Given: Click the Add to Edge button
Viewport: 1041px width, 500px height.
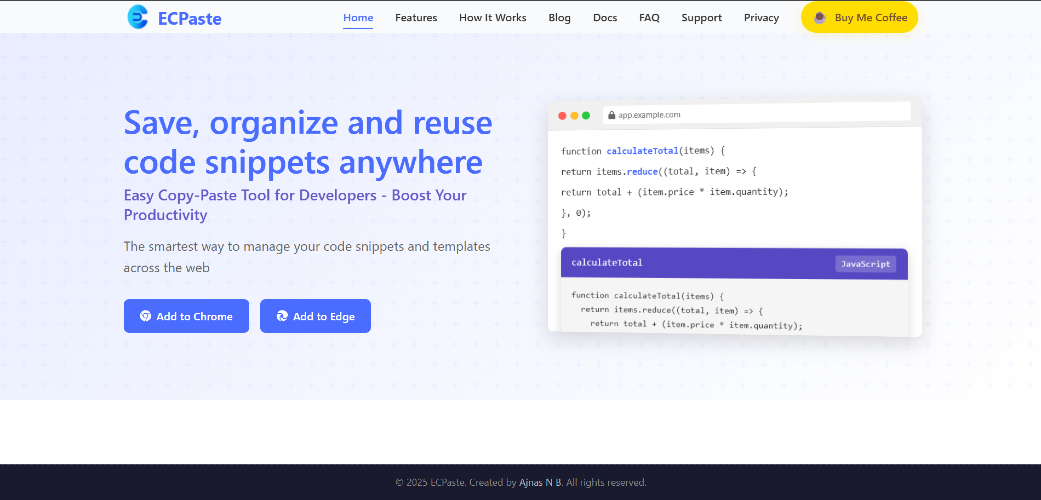Looking at the screenshot, I should (x=315, y=316).
